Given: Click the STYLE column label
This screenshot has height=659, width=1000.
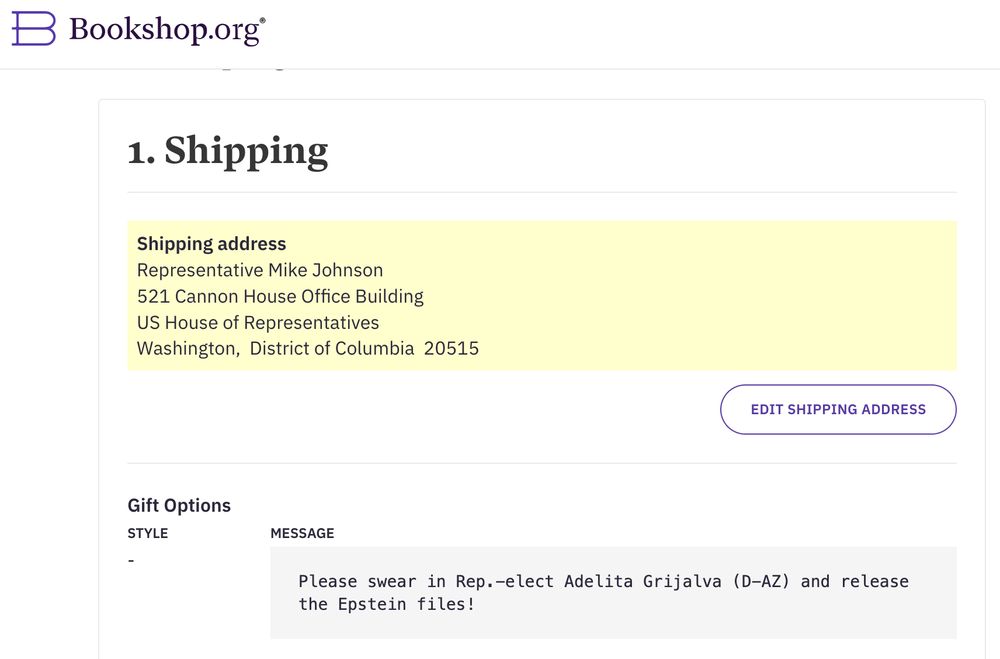Looking at the screenshot, I should coord(148,533).
